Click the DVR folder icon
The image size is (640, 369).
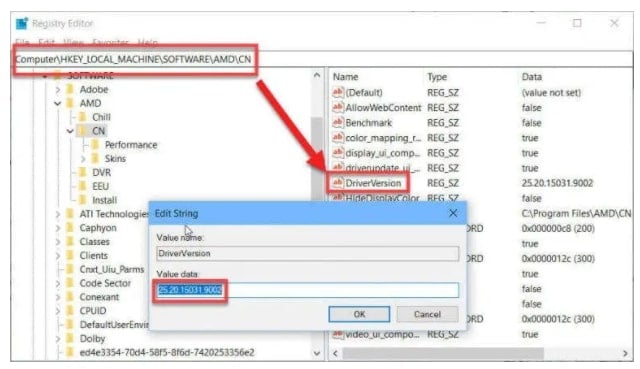click(x=83, y=172)
